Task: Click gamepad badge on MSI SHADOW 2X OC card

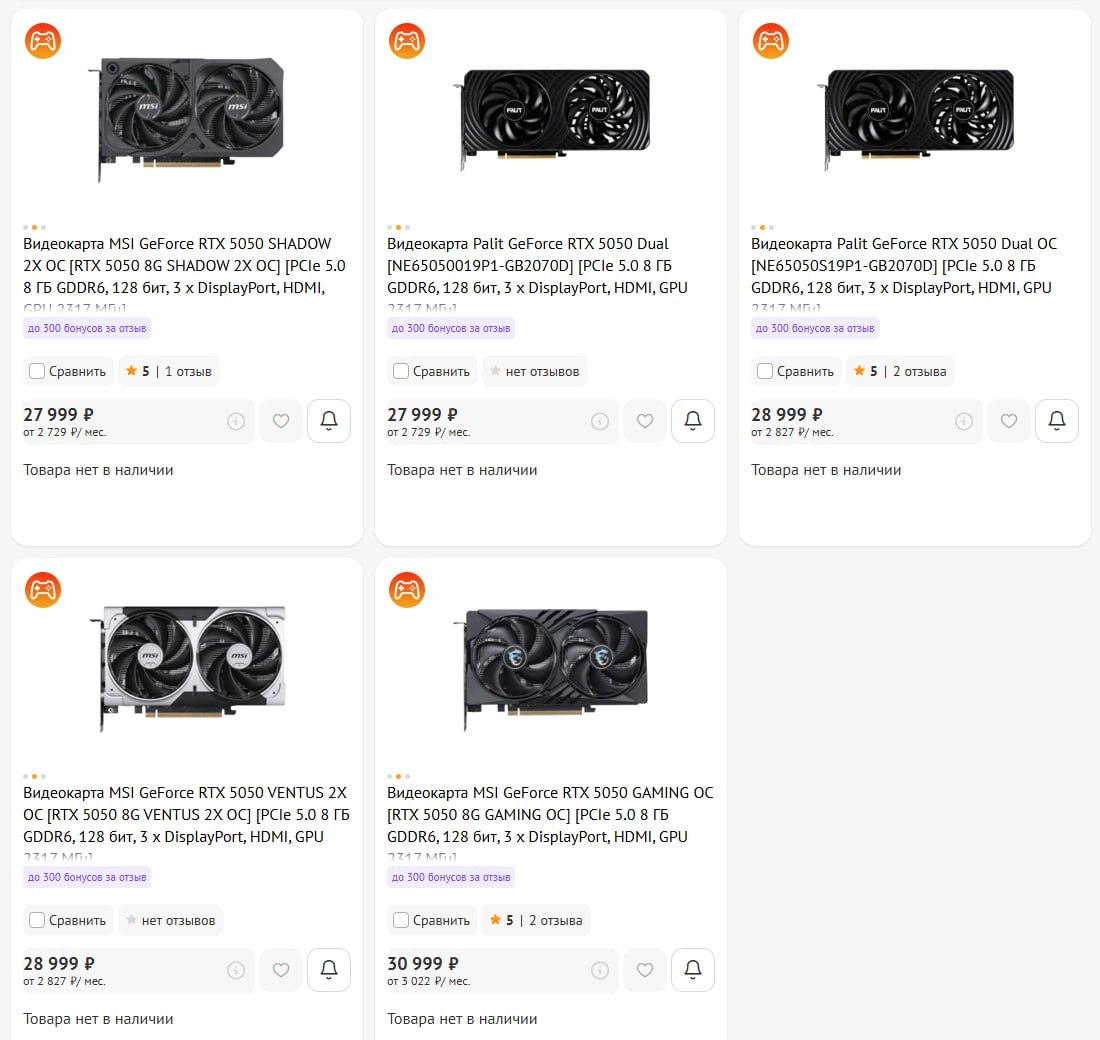Action: 43,41
